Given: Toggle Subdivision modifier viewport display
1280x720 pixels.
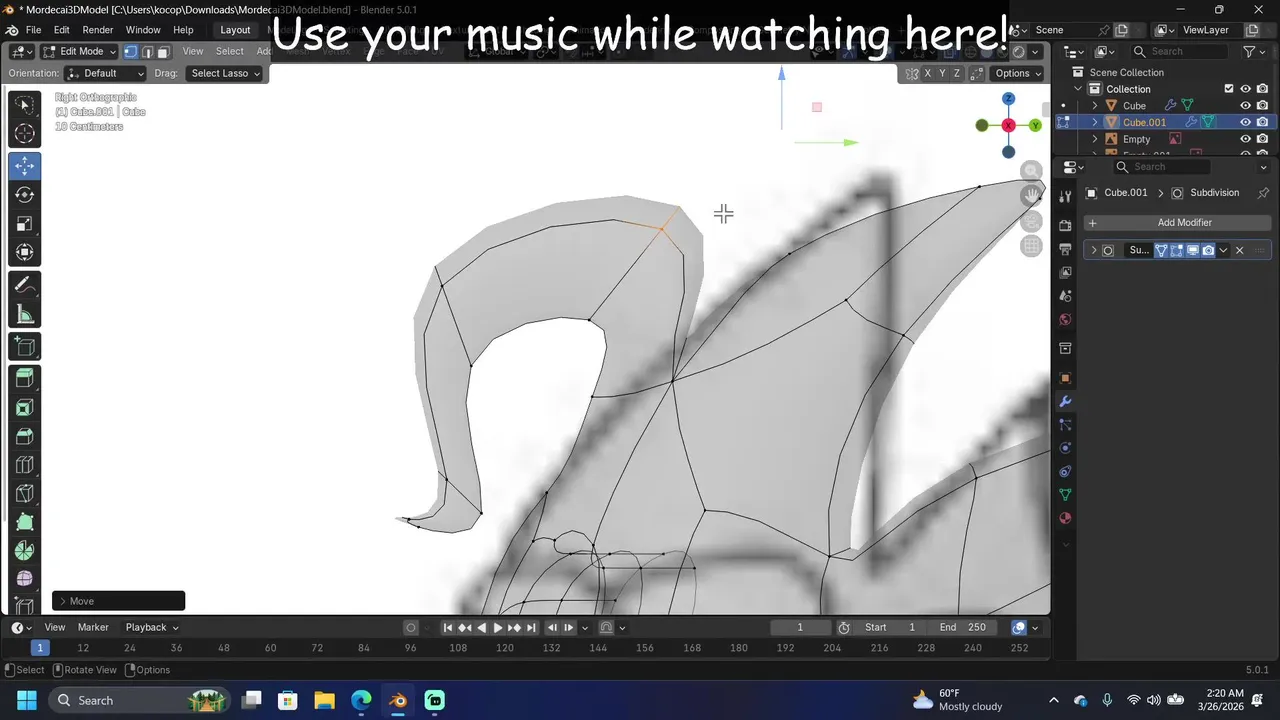Looking at the screenshot, I should [x=1193, y=250].
